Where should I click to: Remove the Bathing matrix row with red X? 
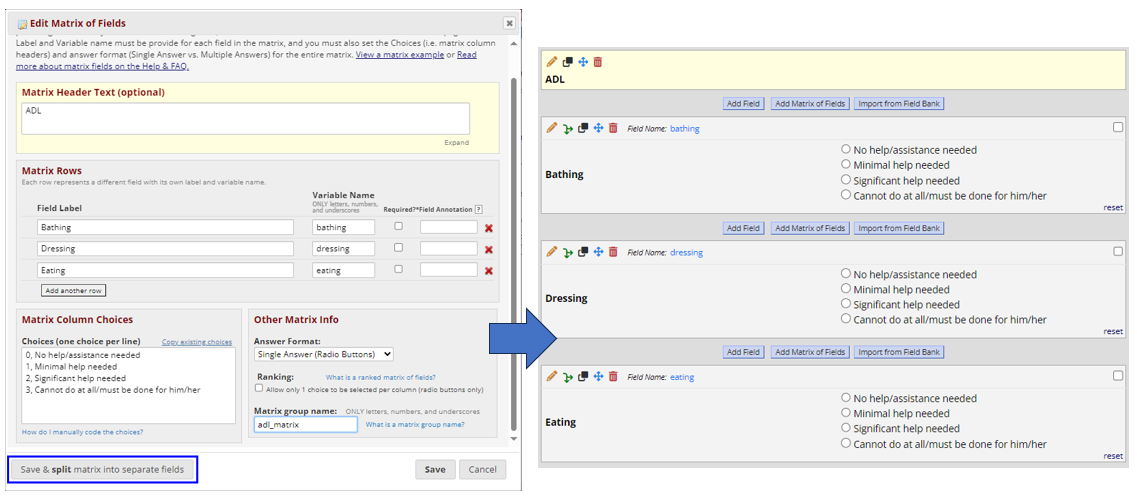click(489, 228)
